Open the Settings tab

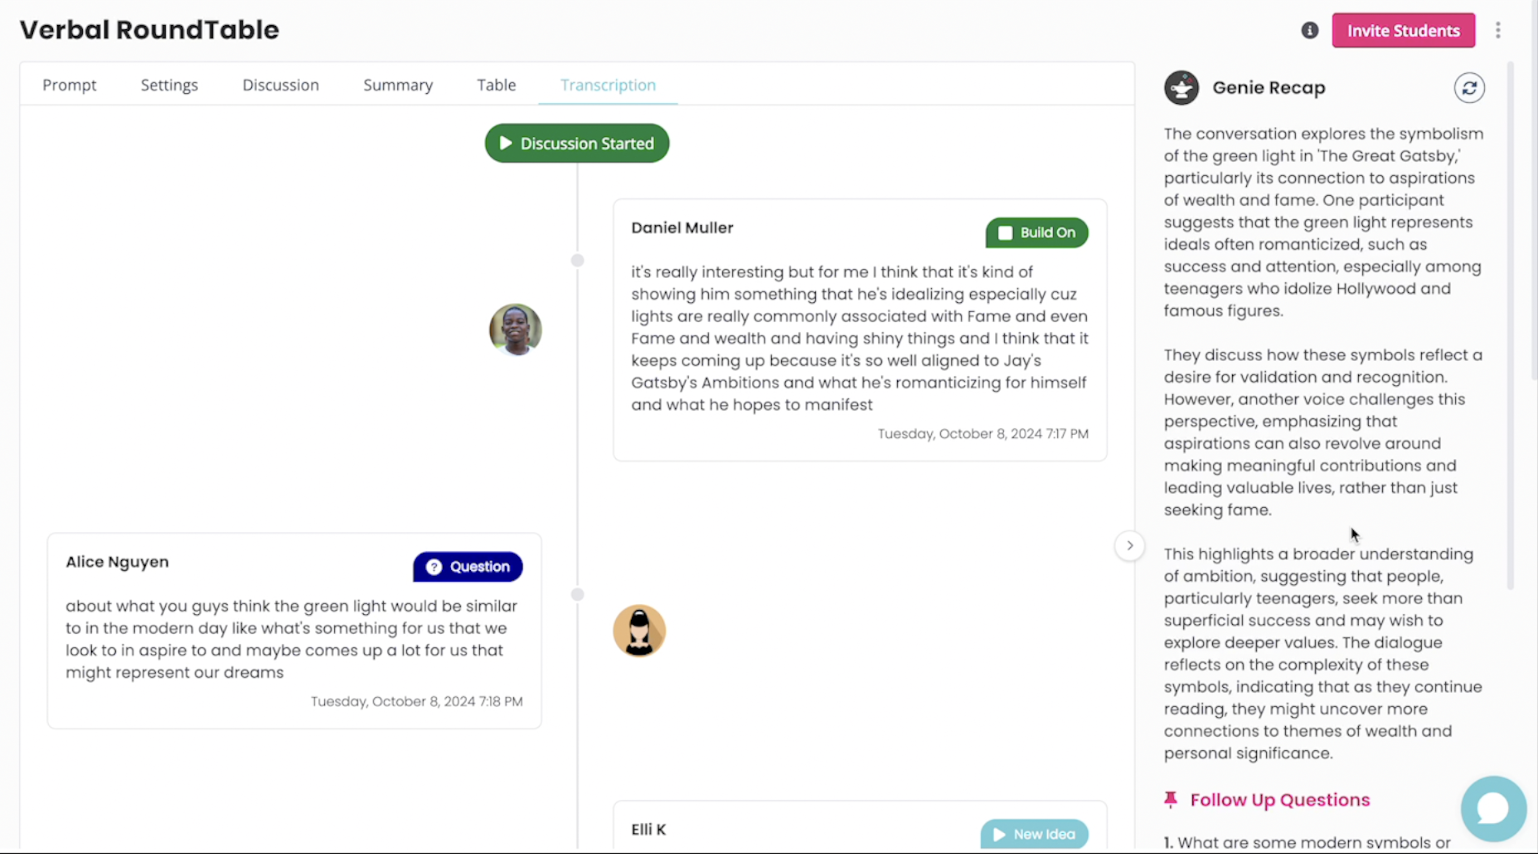[169, 85]
